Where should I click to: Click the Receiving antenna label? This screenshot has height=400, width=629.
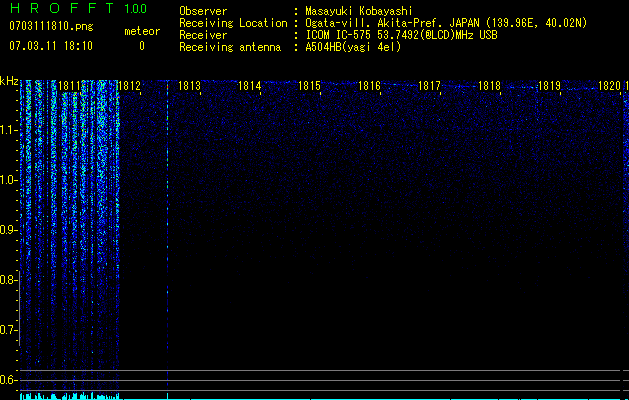tap(230, 47)
